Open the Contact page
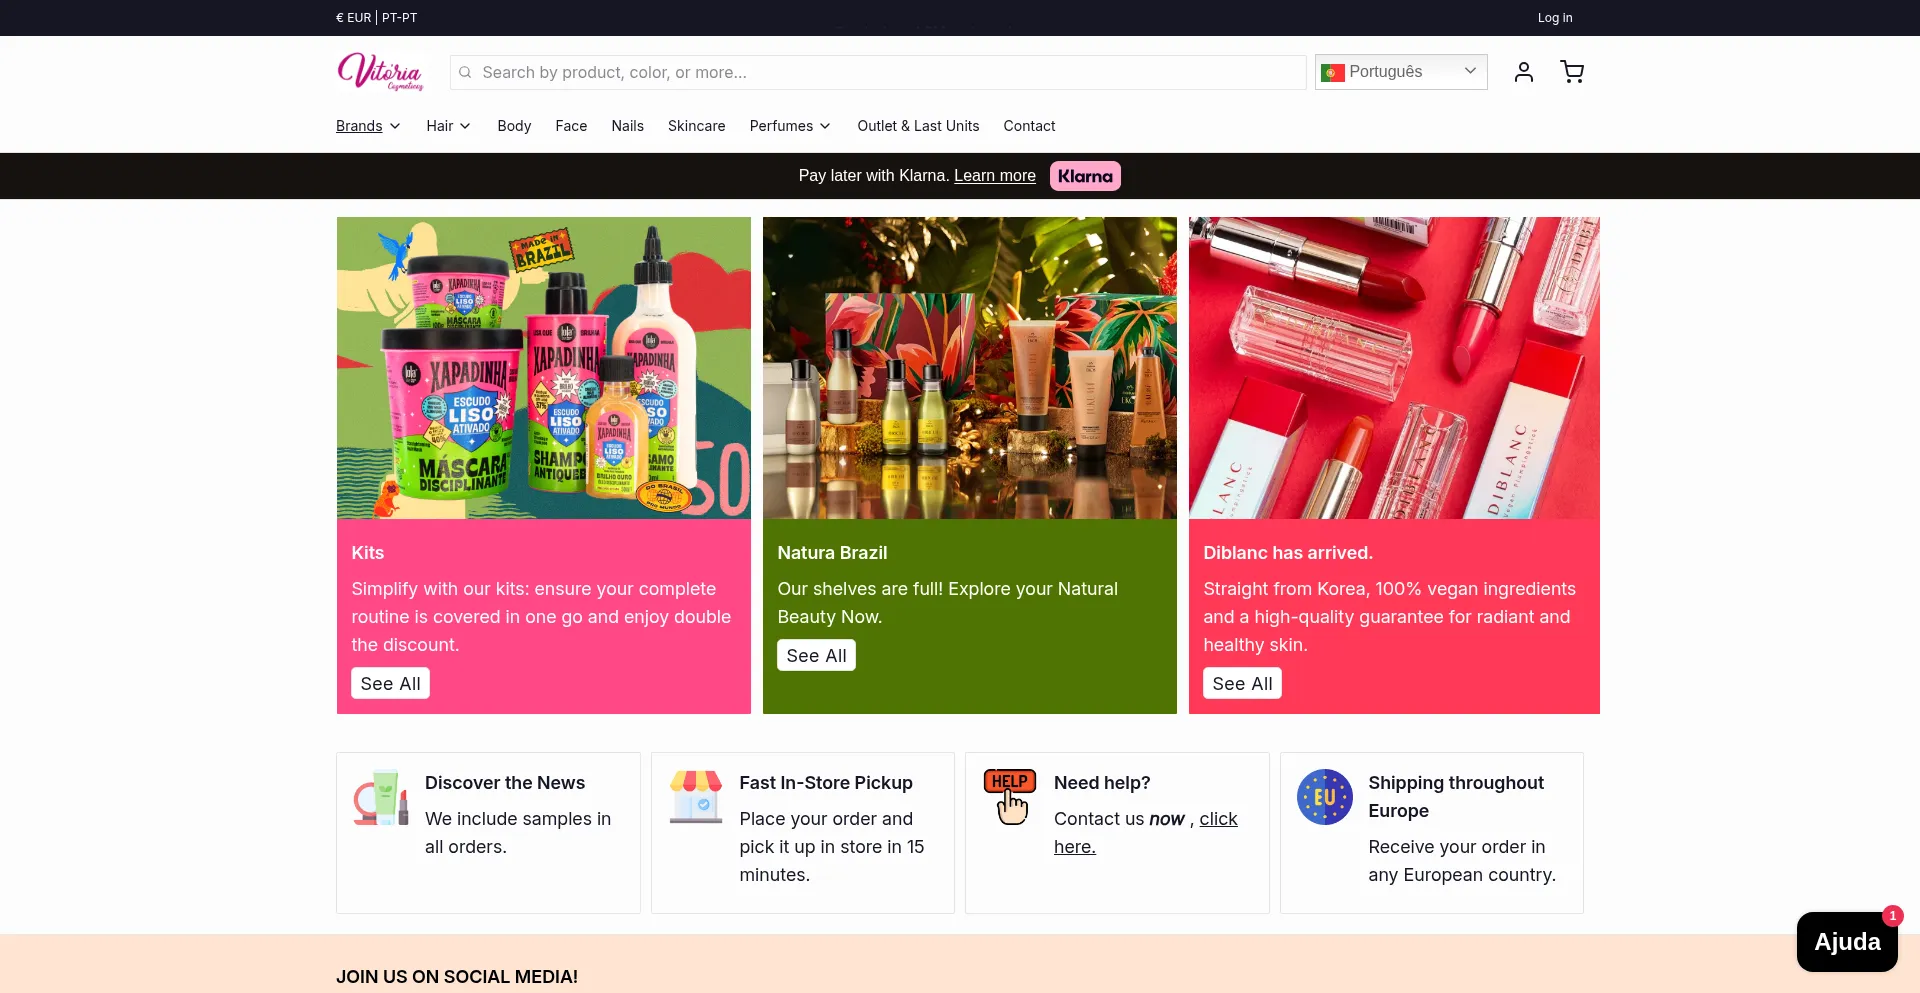 pos(1029,126)
